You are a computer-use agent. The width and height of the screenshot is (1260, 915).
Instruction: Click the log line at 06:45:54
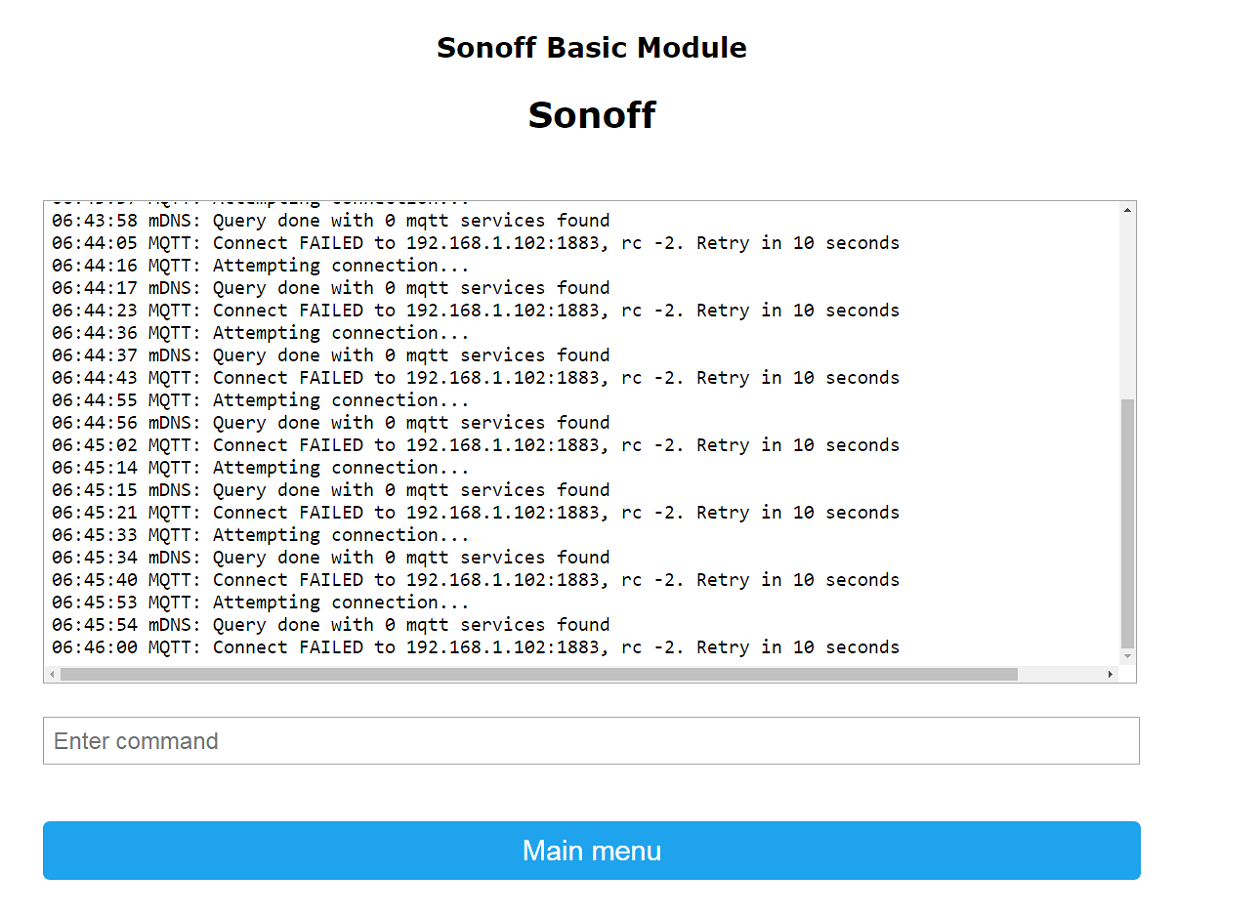(331, 625)
